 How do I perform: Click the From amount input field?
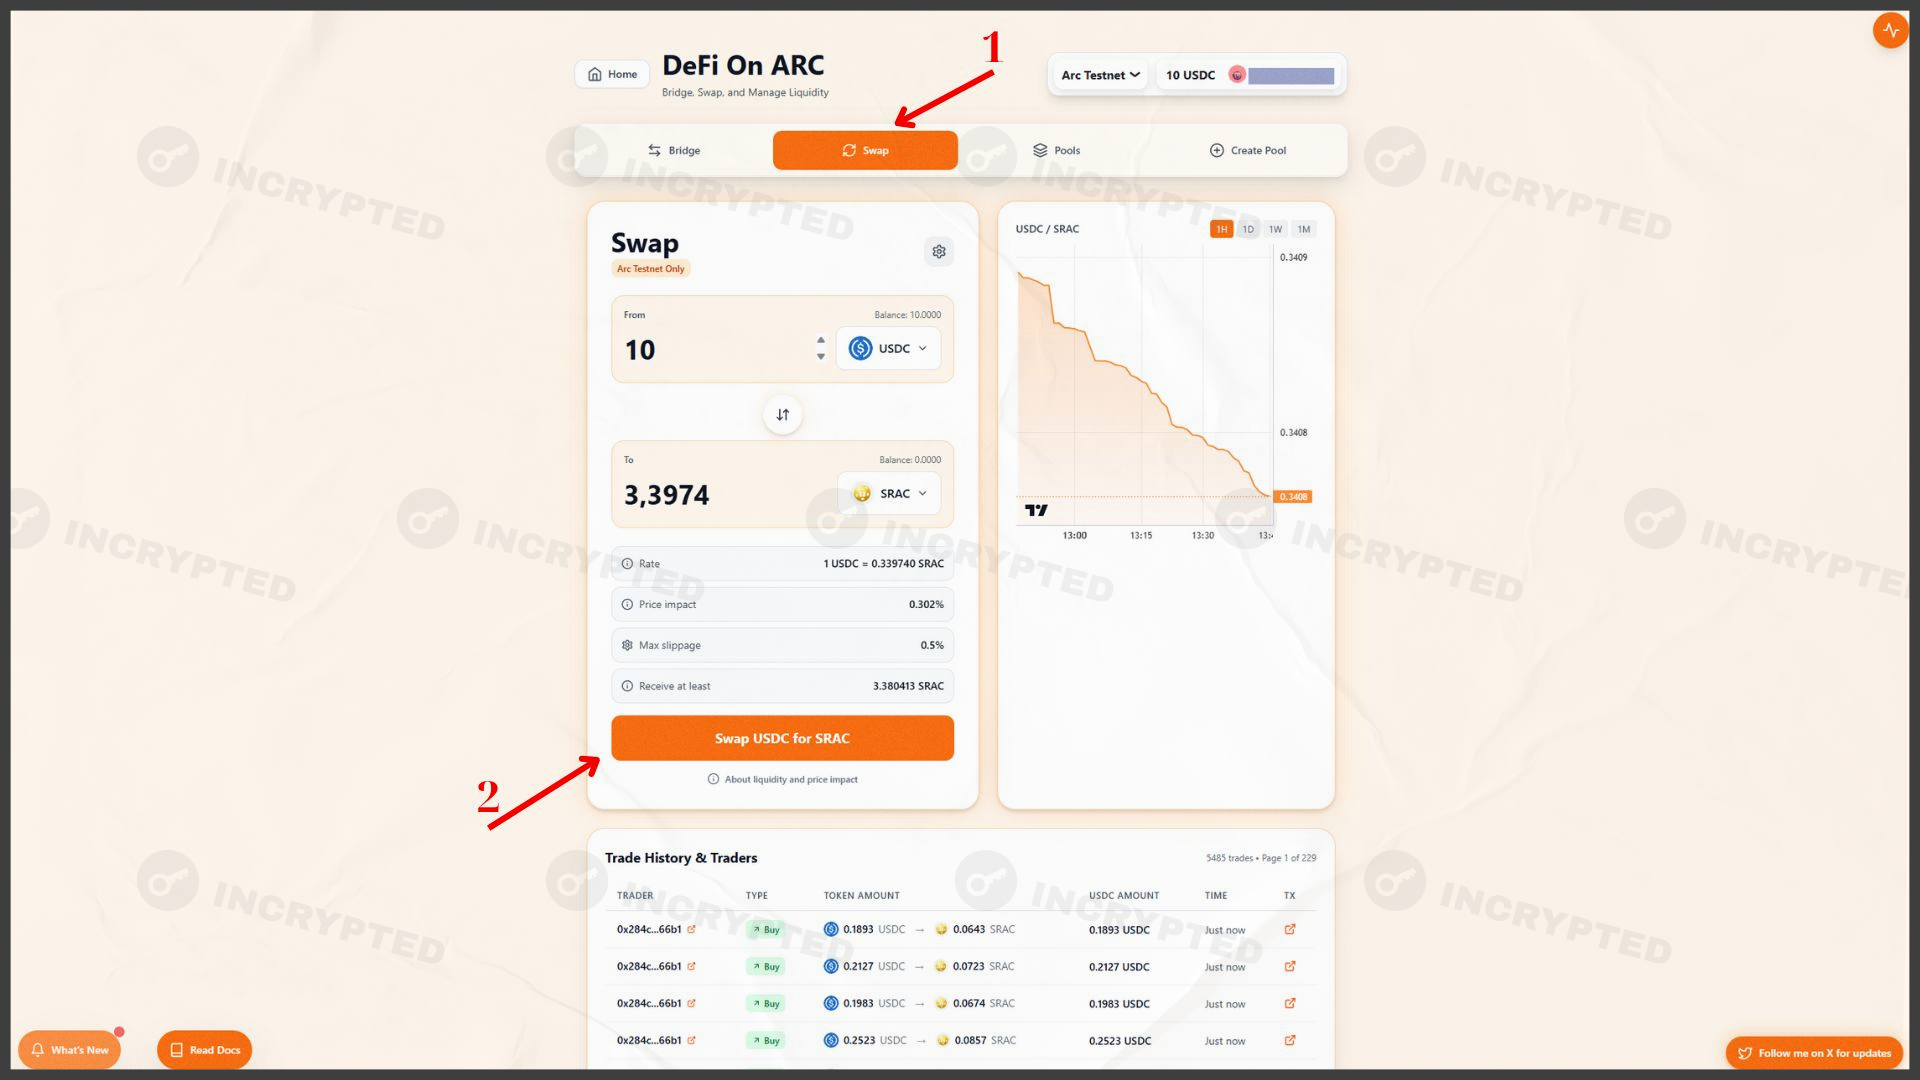(710, 350)
